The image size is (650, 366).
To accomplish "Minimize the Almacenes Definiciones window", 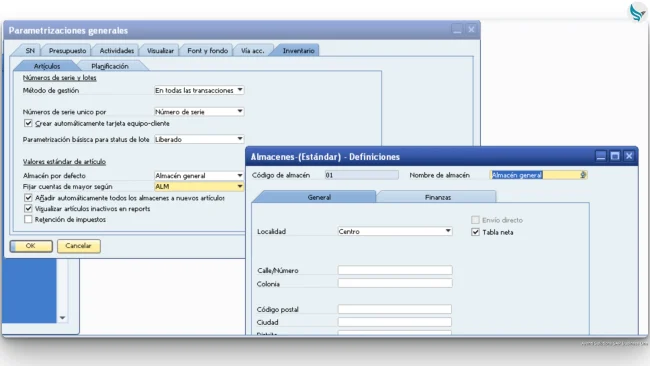I will 601,156.
